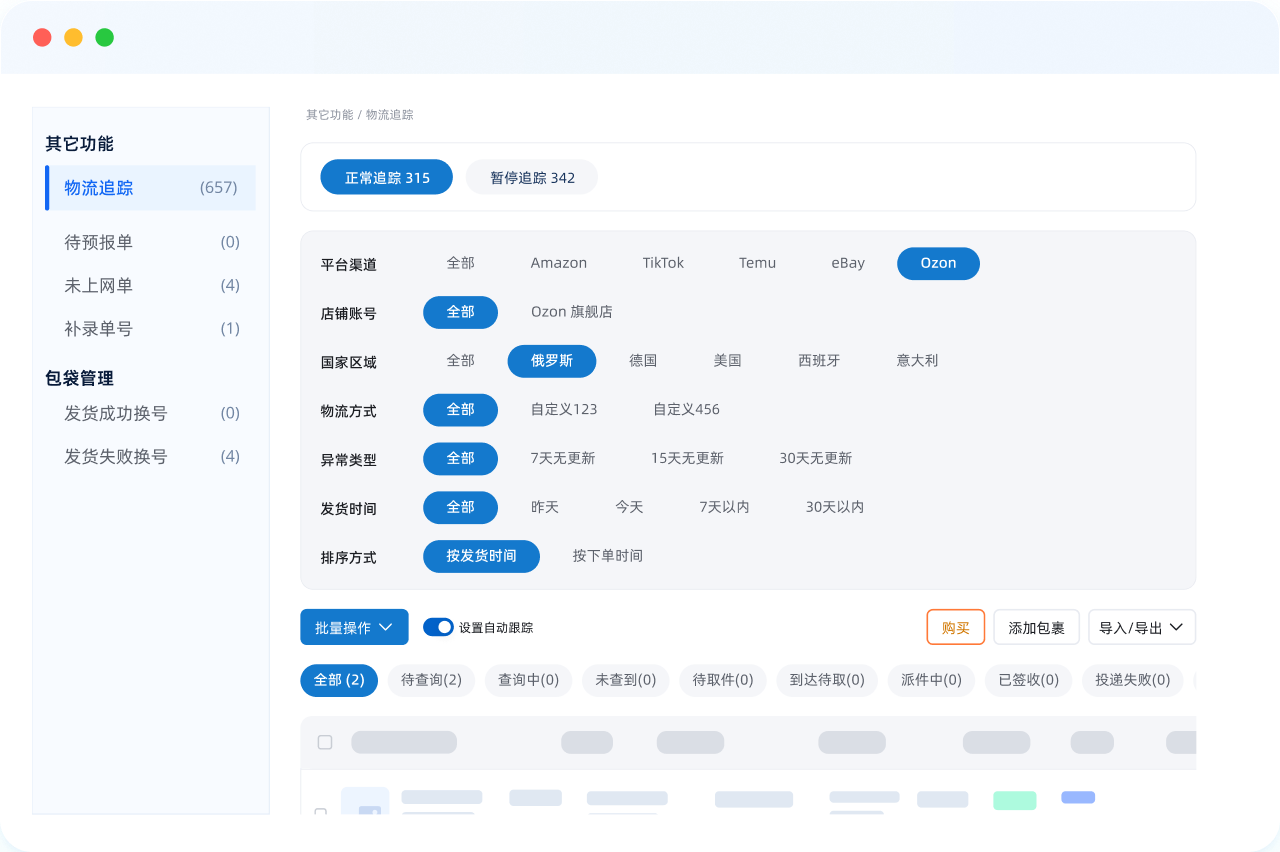The height and width of the screenshot is (852, 1280).
Task: Click the 添加包裹 button
Action: tap(1036, 627)
